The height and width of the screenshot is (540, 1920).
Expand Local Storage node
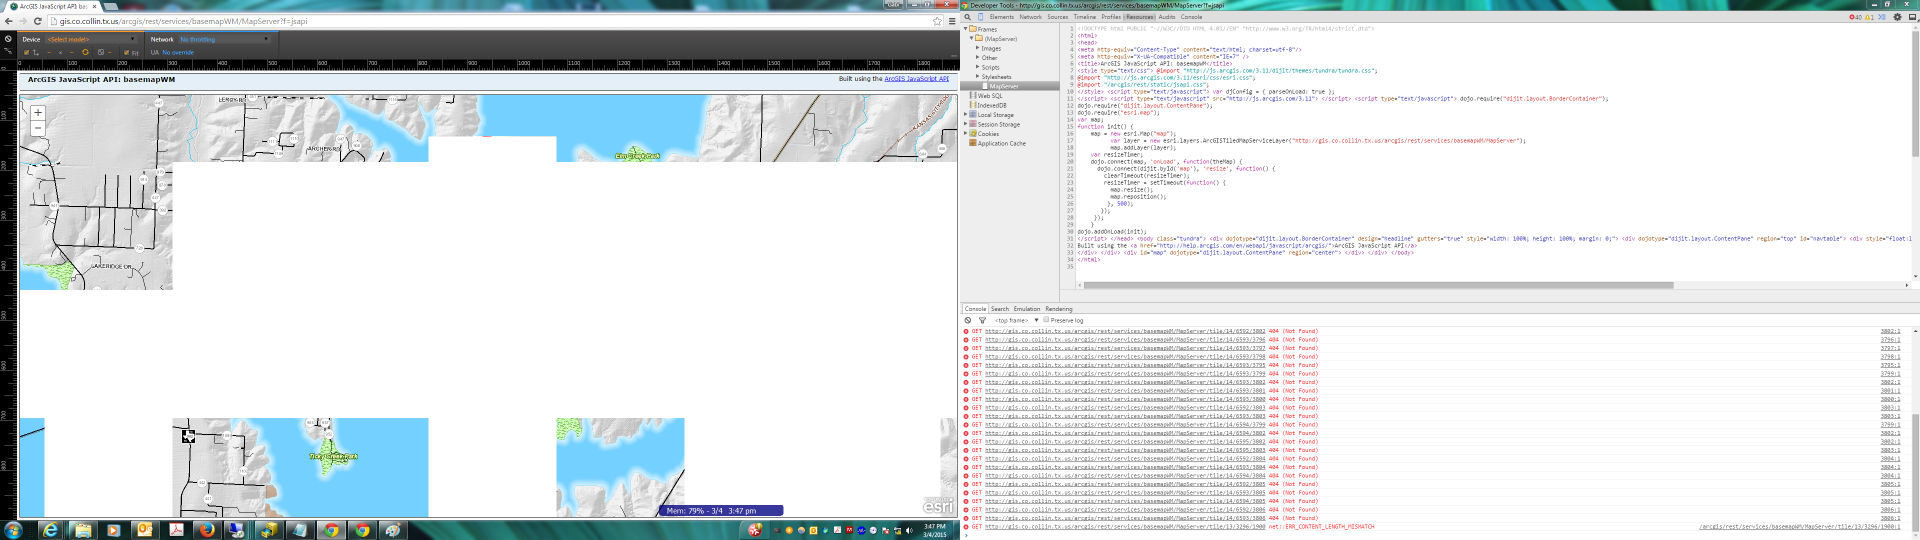(x=966, y=115)
